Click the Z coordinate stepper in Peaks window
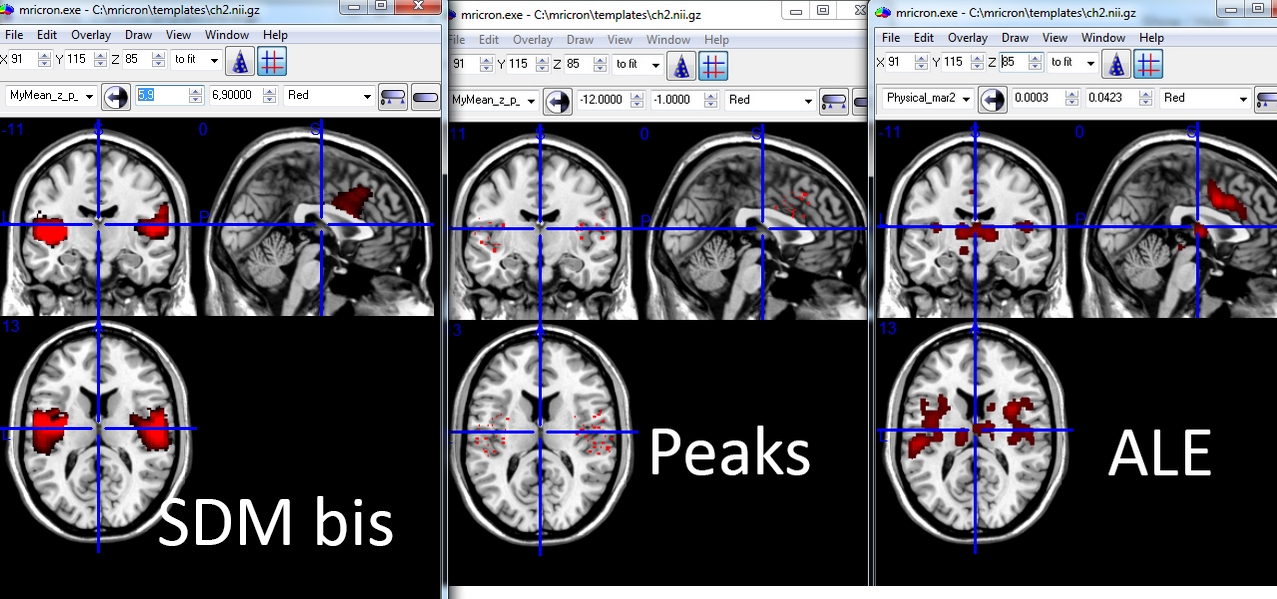The width and height of the screenshot is (1277, 599). point(599,64)
